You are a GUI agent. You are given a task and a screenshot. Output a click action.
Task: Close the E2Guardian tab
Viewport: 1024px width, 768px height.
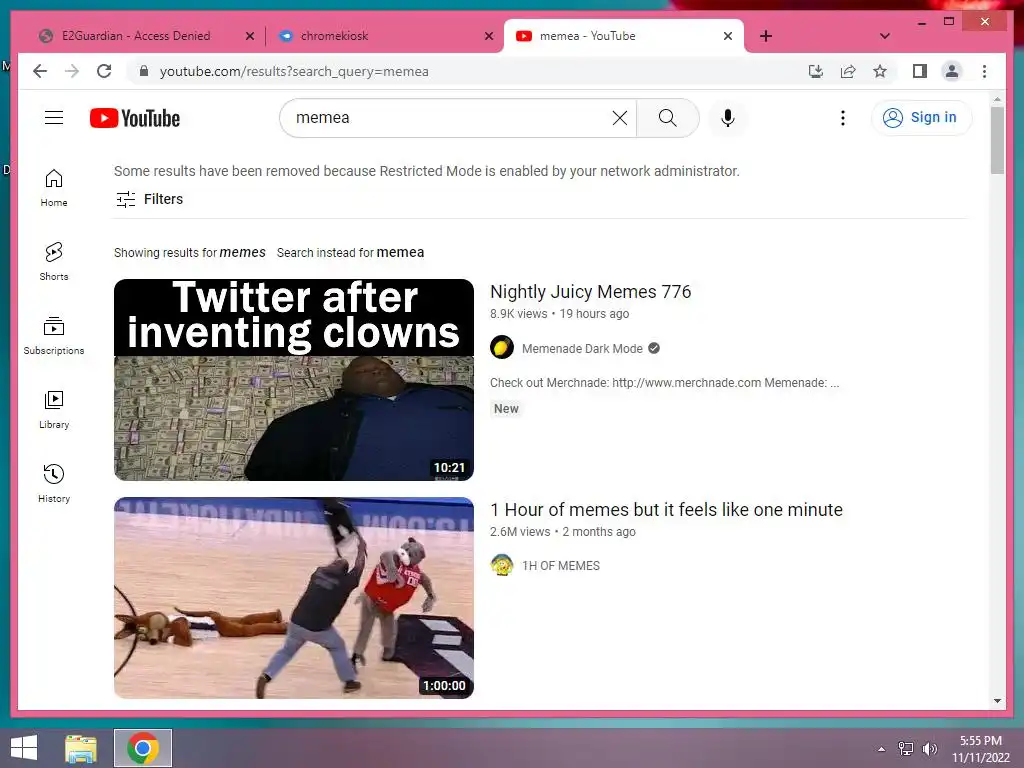[x=249, y=37]
